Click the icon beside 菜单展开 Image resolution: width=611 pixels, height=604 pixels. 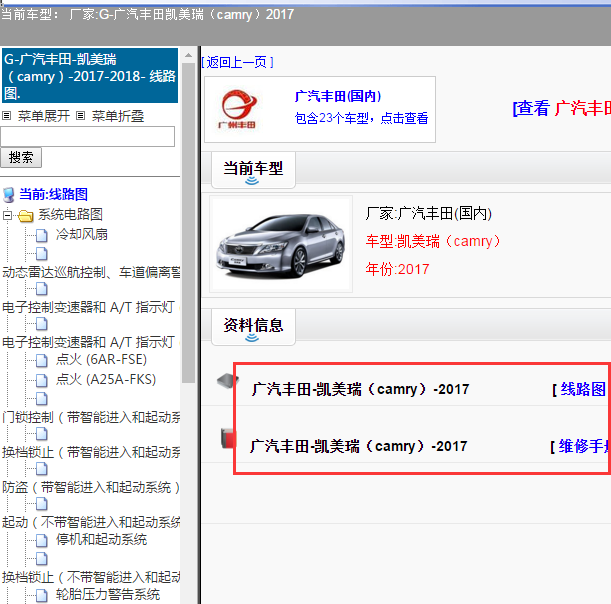(7, 116)
